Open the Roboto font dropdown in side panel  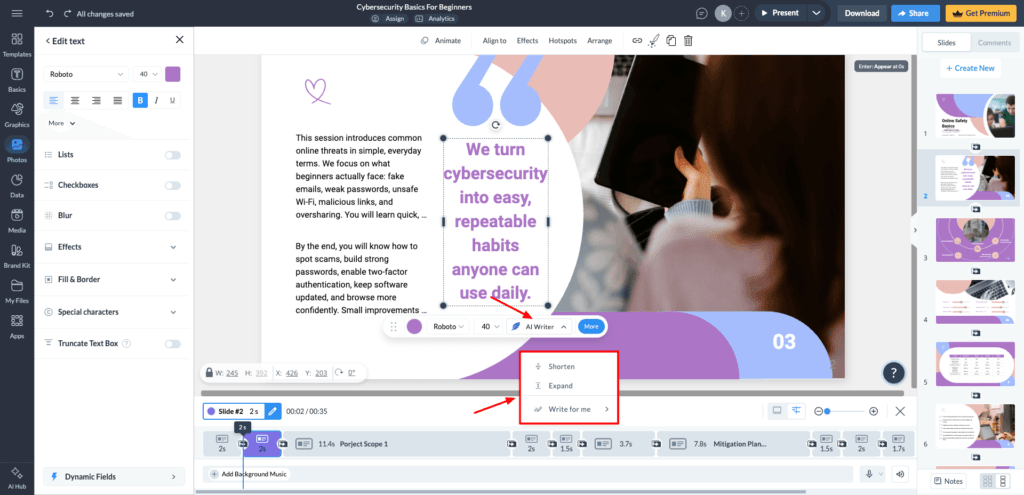coord(86,74)
